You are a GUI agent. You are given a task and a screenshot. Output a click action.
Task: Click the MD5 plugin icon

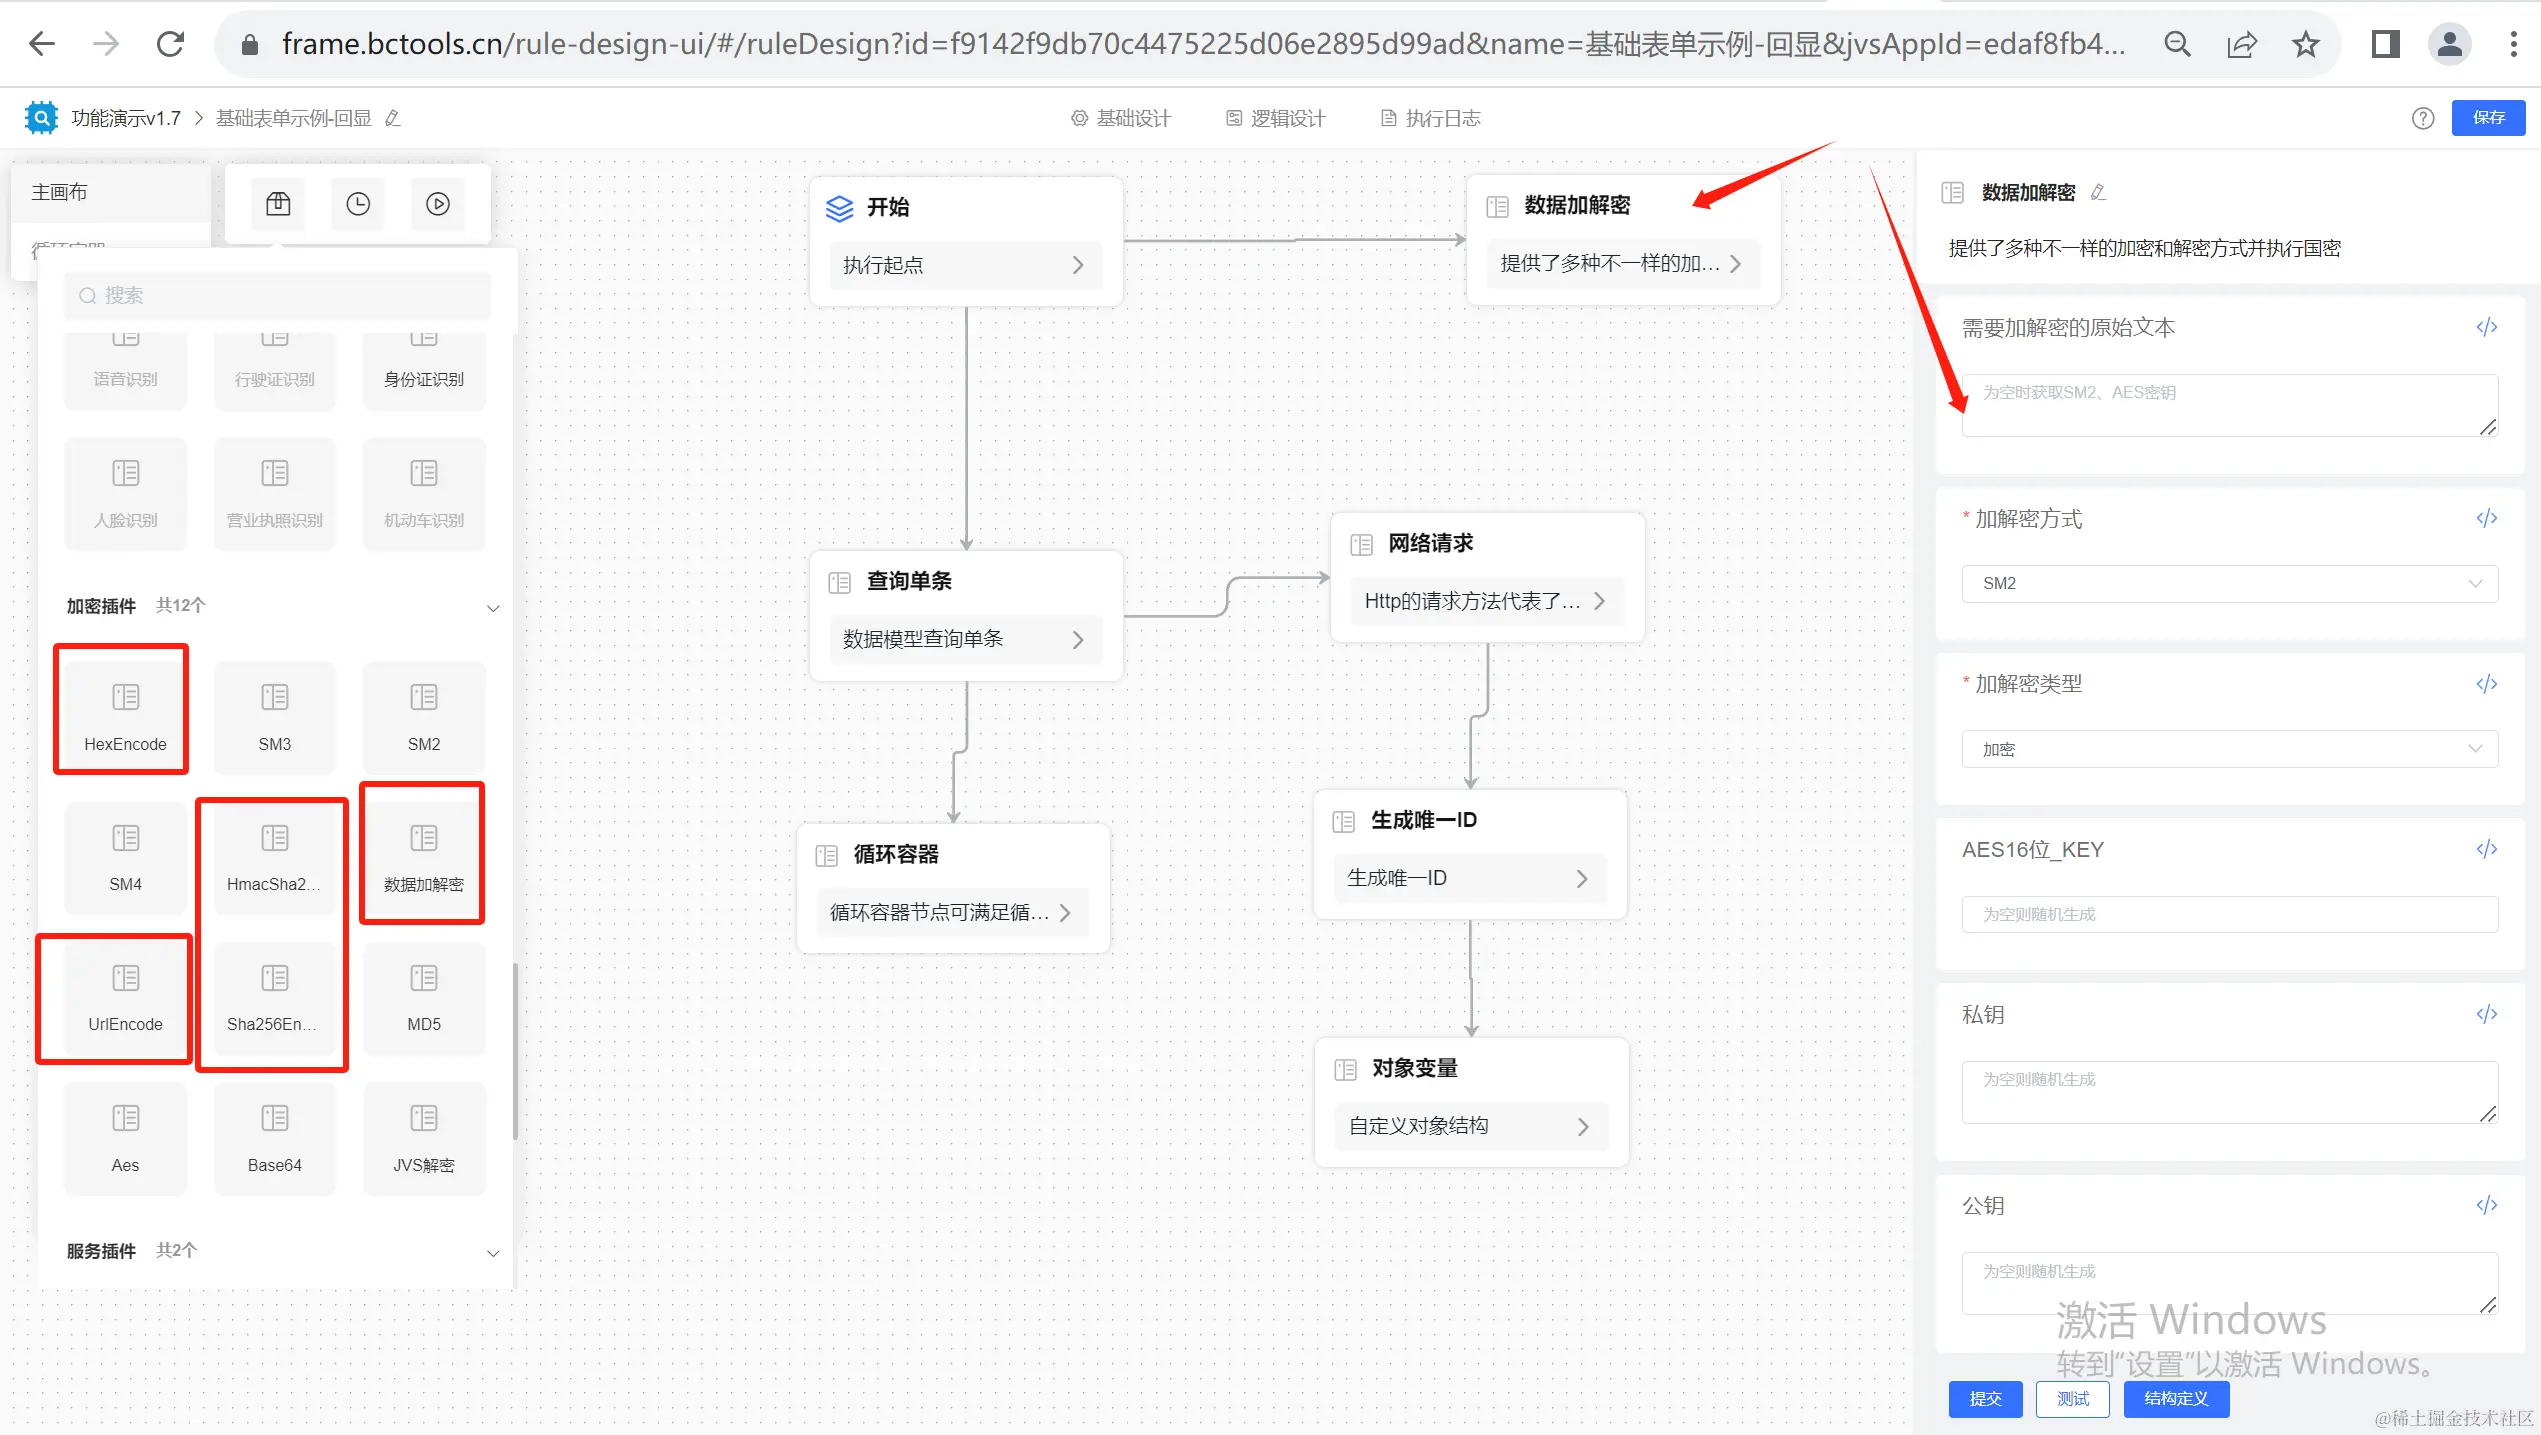click(x=423, y=979)
